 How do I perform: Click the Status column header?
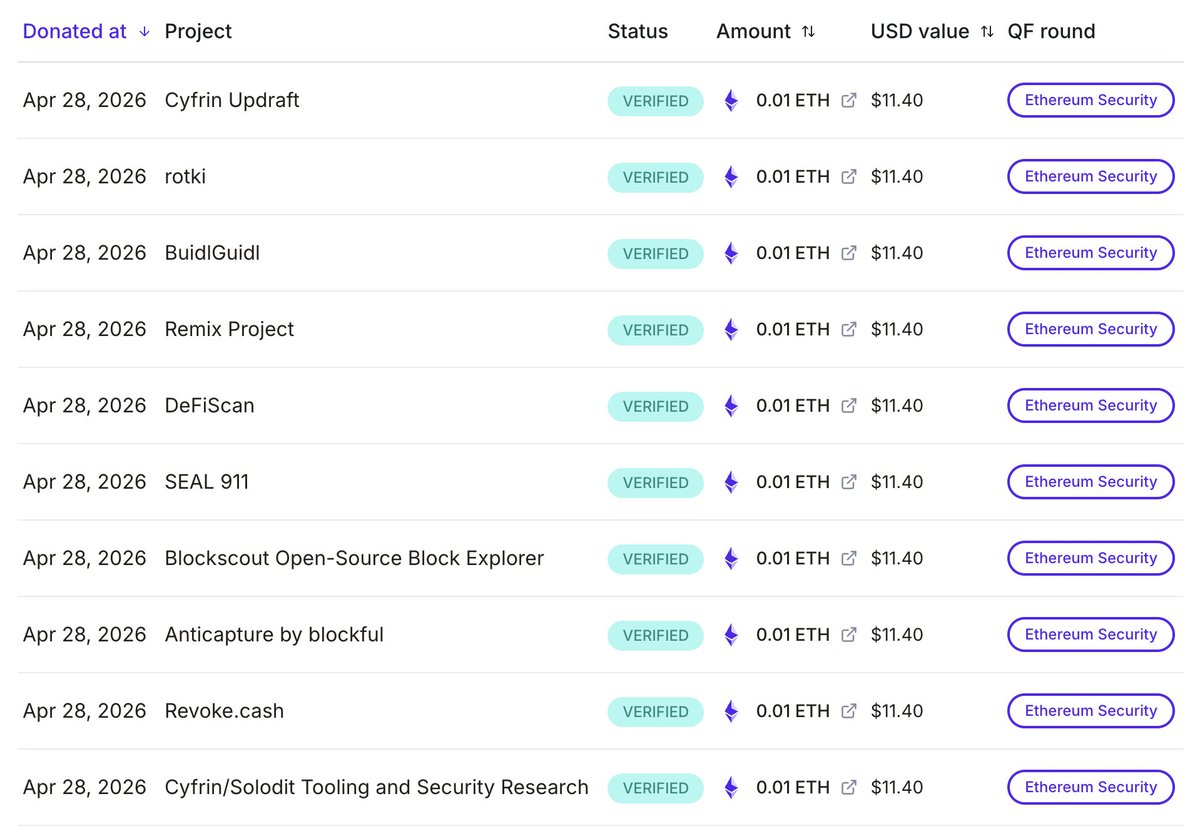(x=638, y=32)
